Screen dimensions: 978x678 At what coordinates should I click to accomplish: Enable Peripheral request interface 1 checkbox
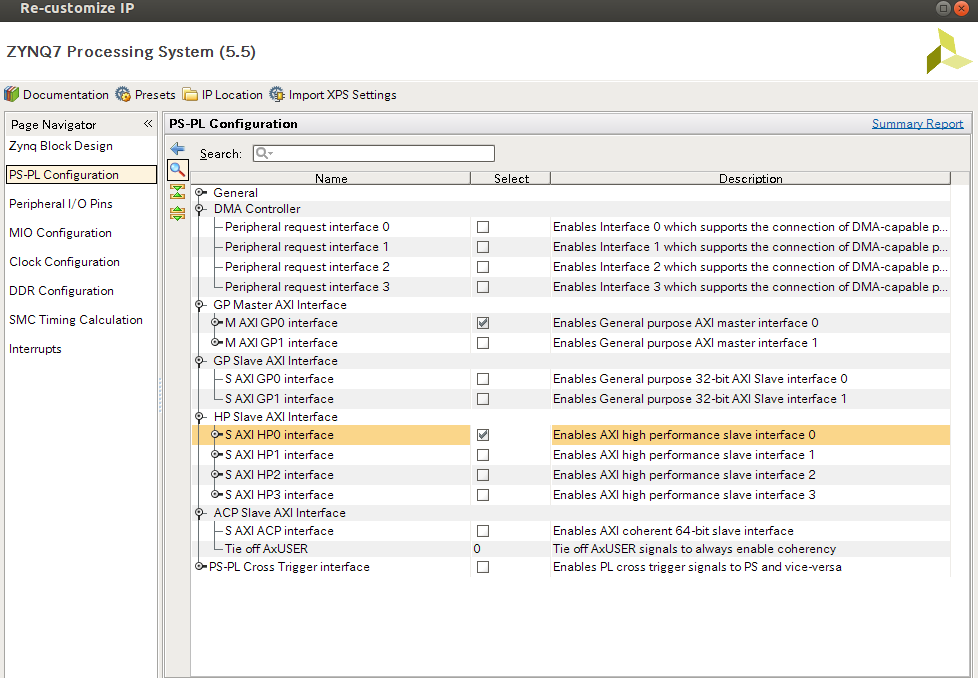tap(483, 247)
